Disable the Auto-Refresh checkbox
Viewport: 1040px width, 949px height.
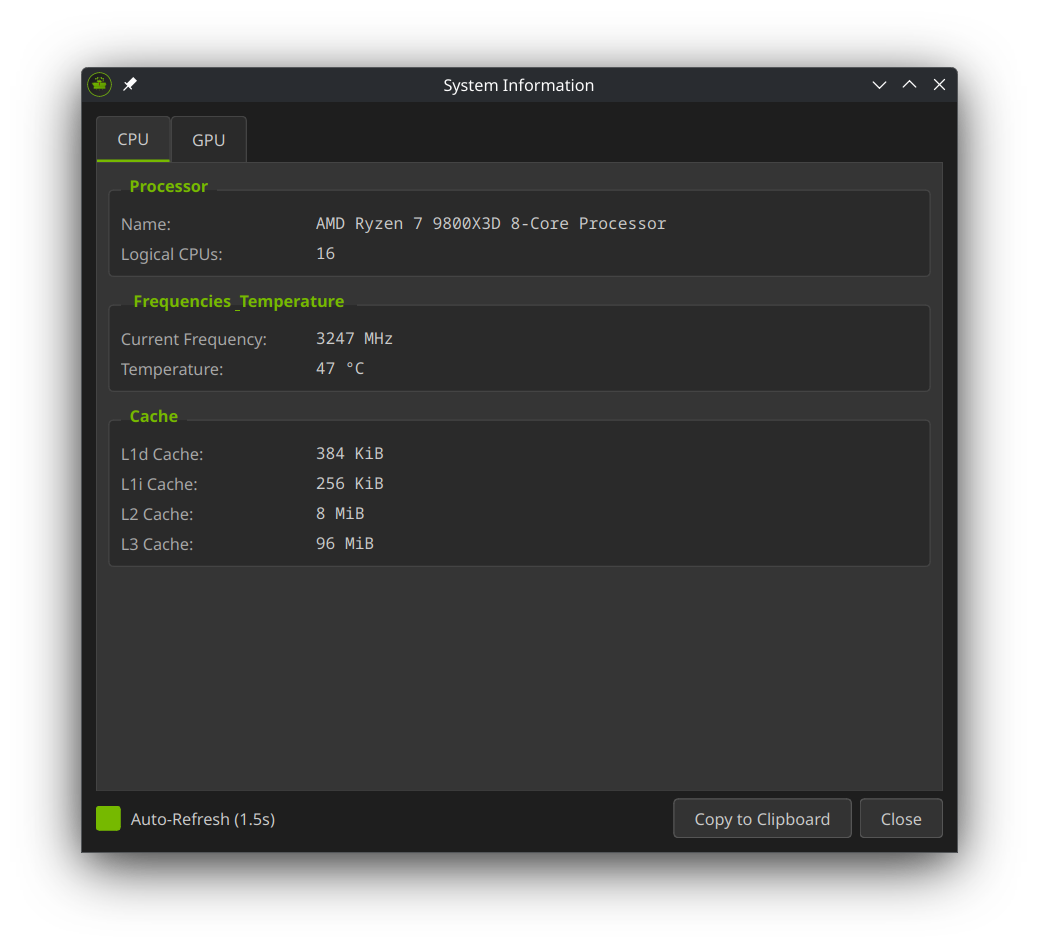click(x=108, y=819)
